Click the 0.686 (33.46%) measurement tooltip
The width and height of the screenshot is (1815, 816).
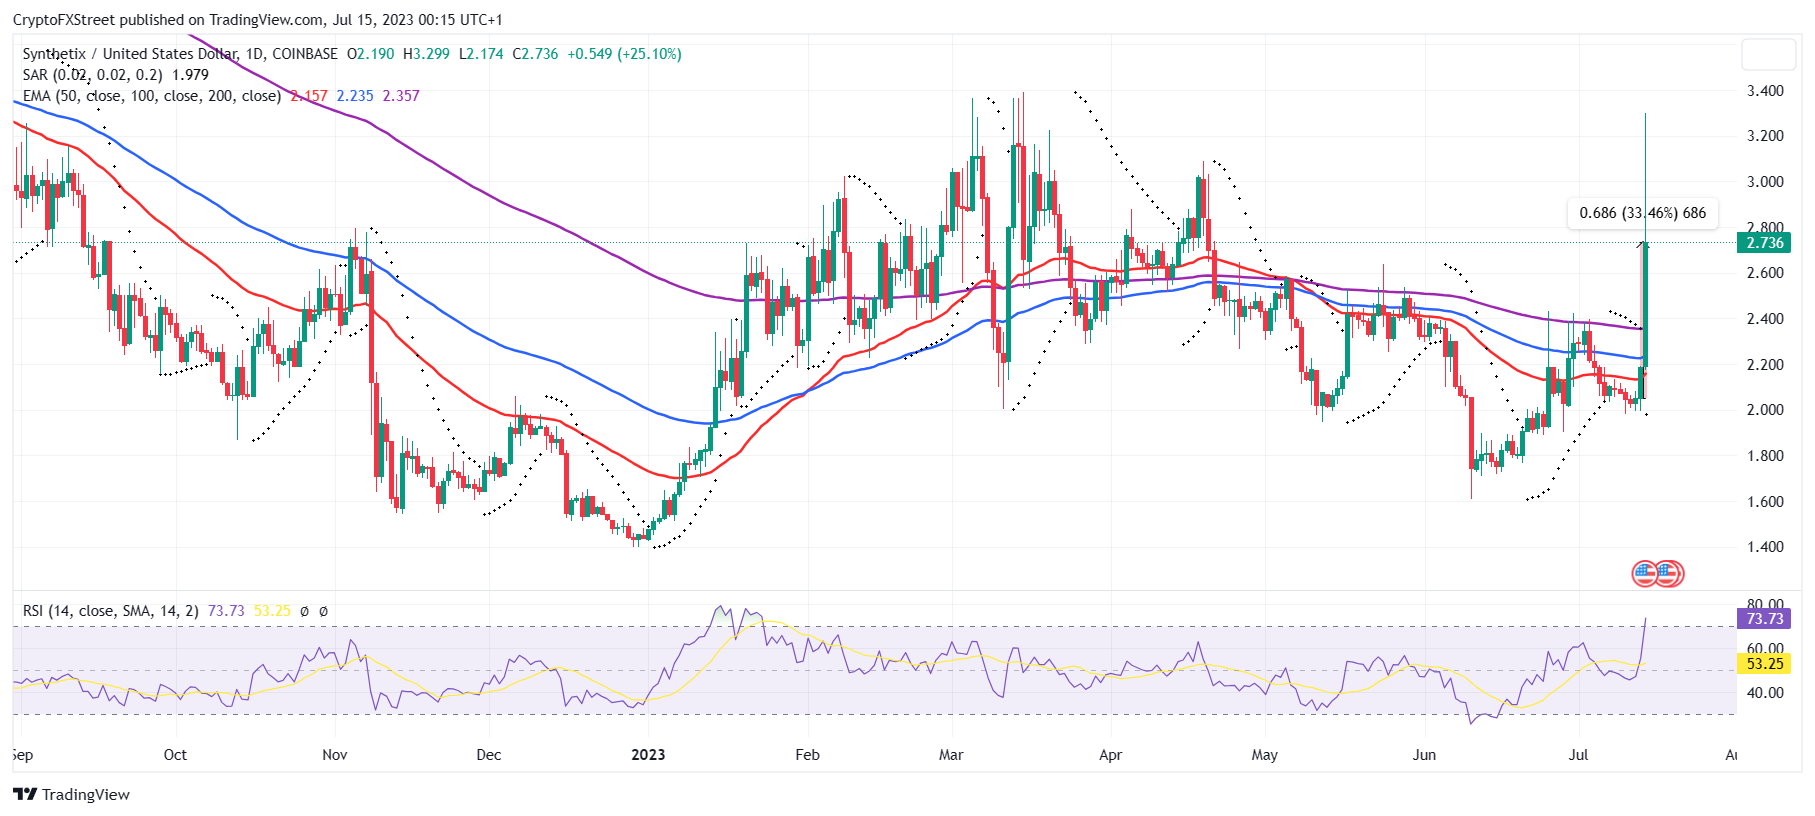[x=1642, y=213]
